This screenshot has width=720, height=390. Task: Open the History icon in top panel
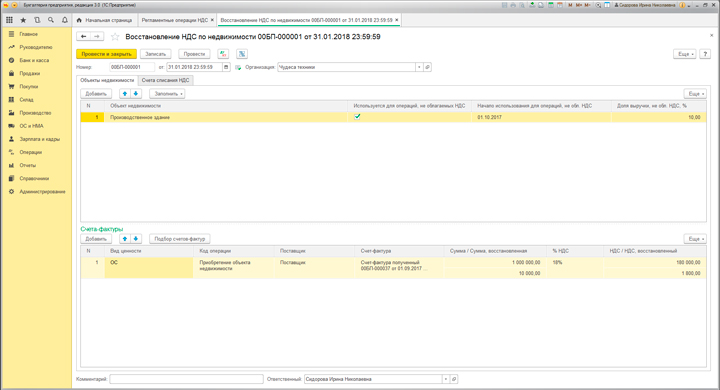(x=37, y=20)
